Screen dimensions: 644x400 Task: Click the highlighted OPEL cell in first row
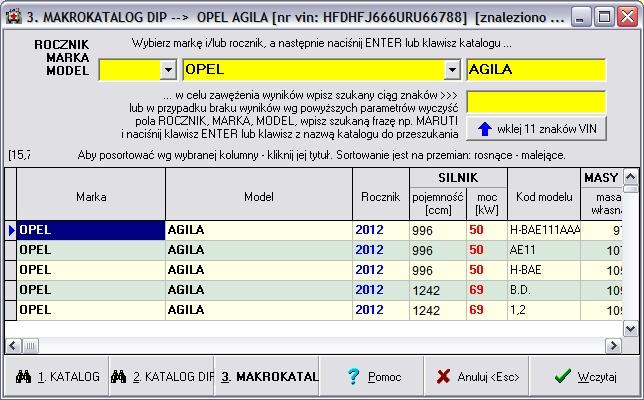[91, 230]
